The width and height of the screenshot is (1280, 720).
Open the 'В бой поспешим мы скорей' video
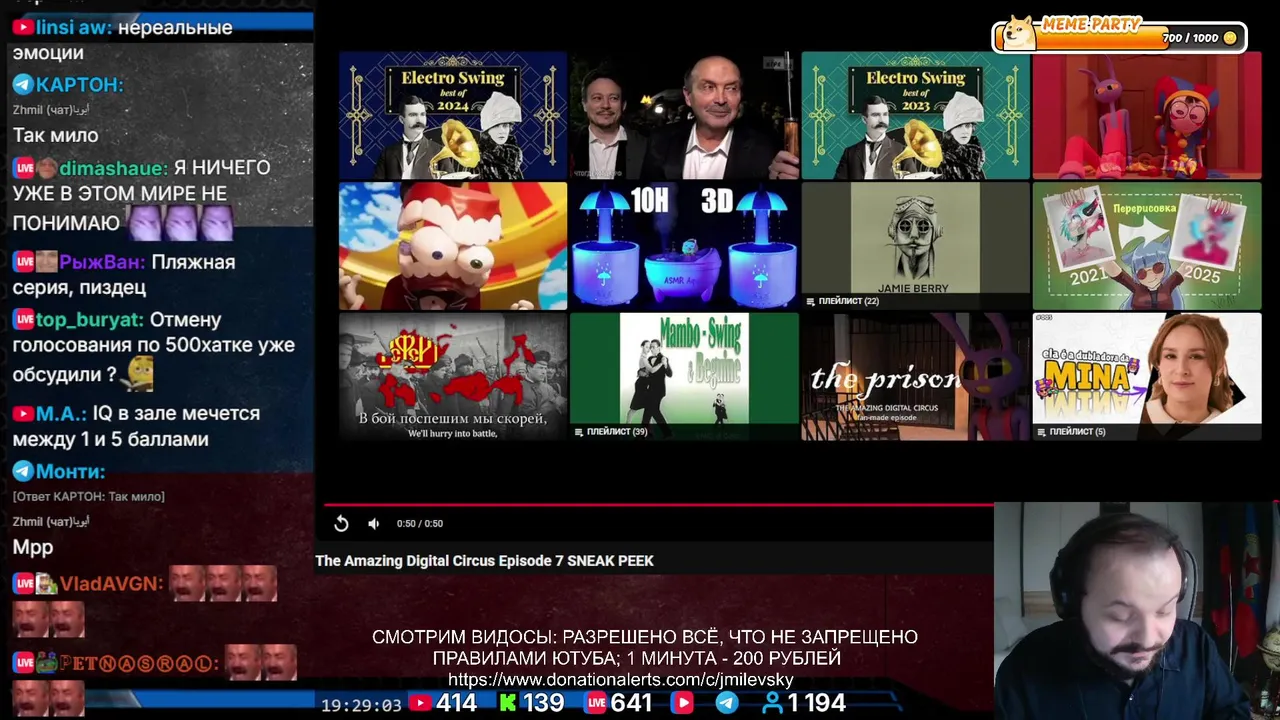click(453, 377)
